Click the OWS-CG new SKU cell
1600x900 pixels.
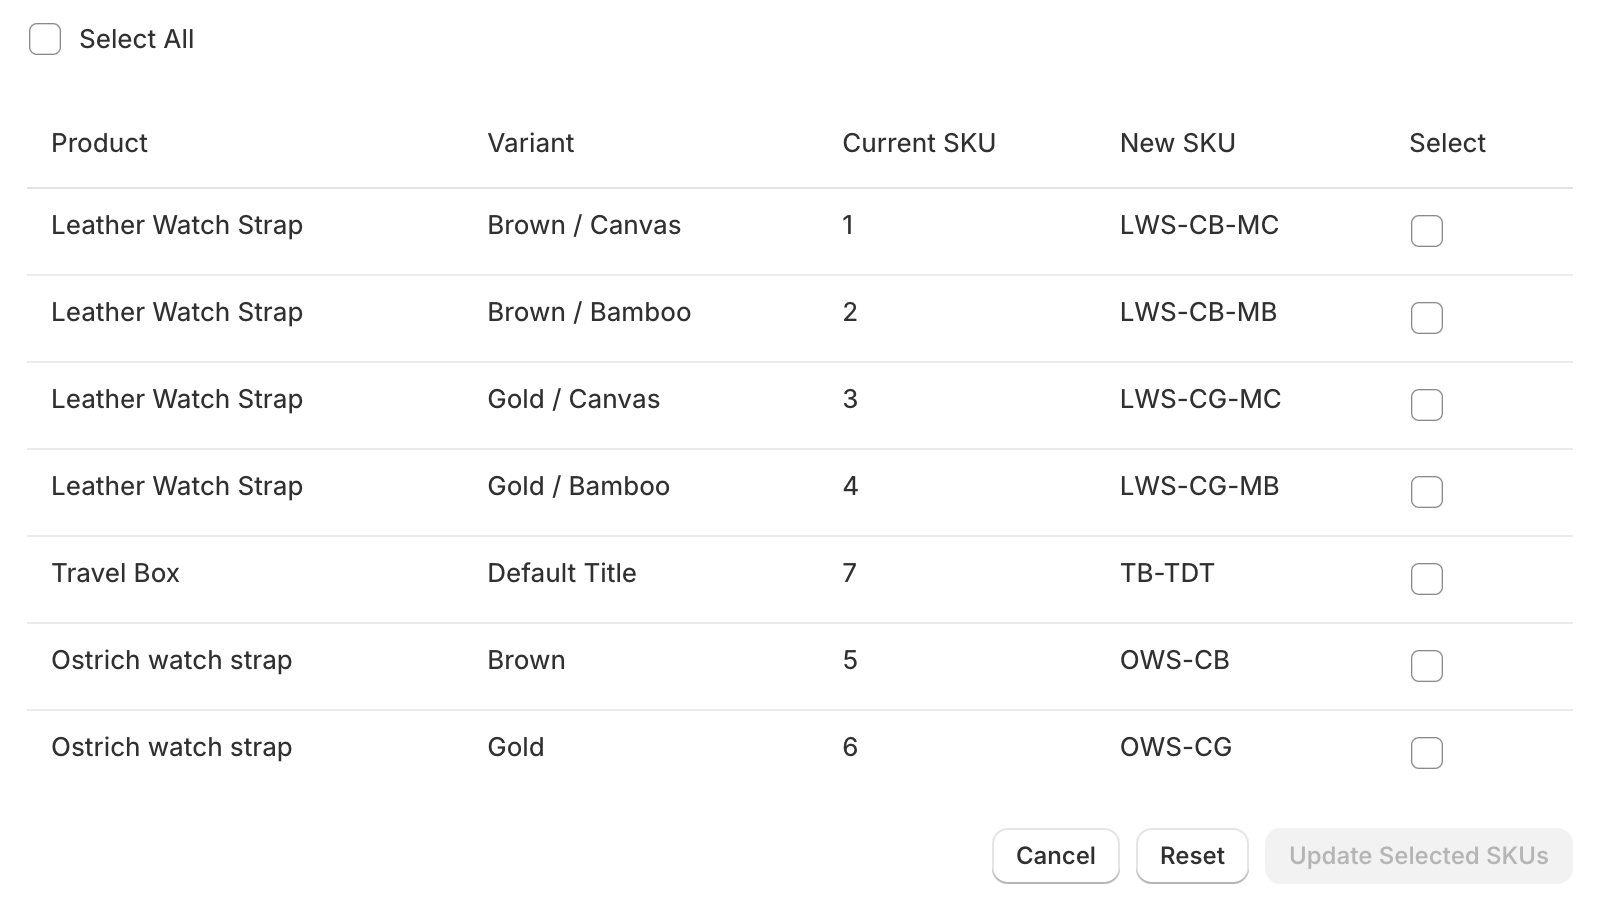coord(1175,747)
